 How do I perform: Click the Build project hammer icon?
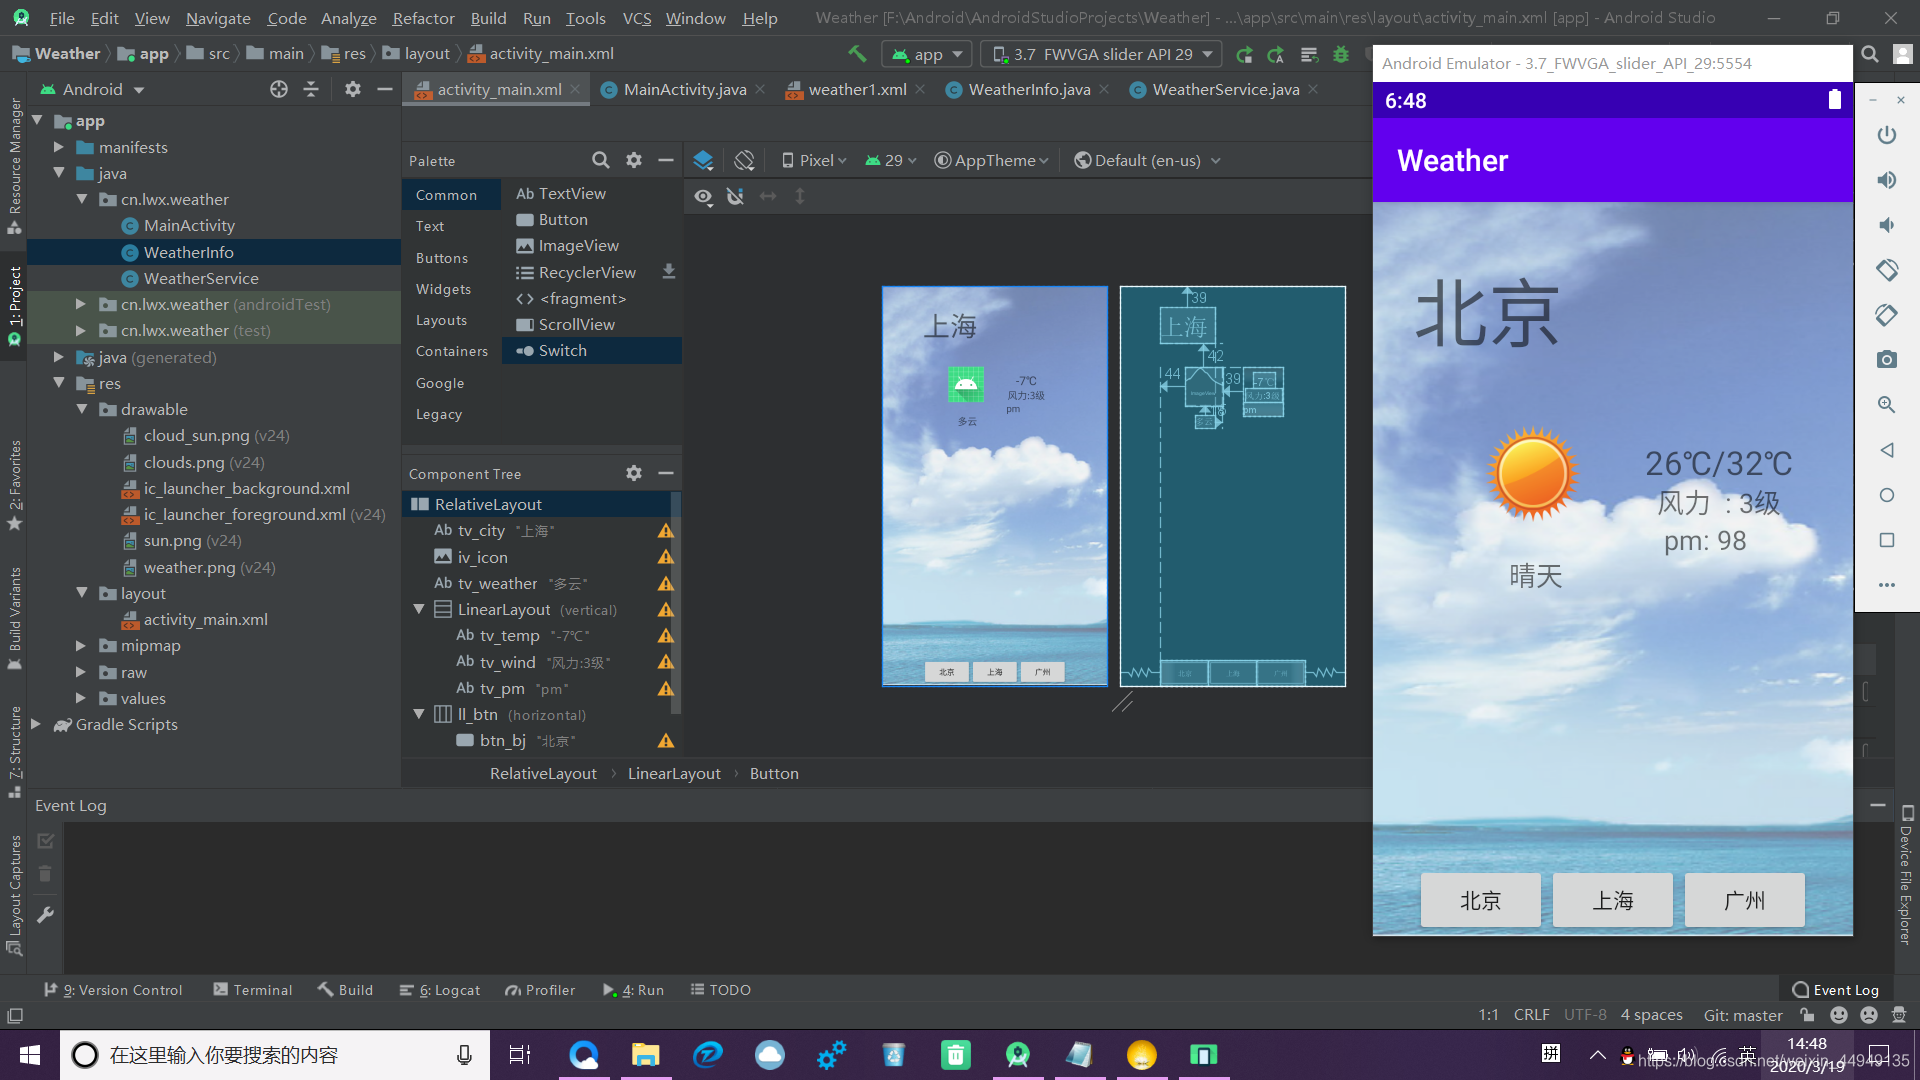[857, 54]
